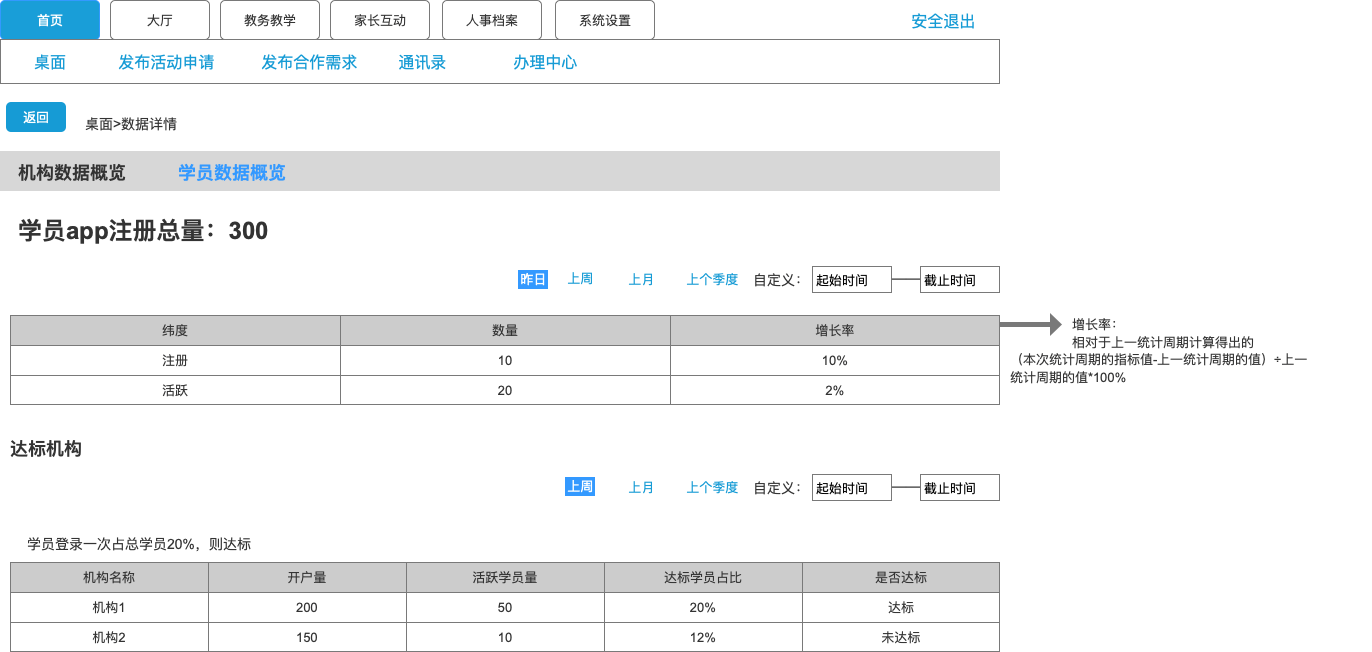1372x652 pixels.
Task: Switch to the 大厅 tab
Action: point(160,20)
